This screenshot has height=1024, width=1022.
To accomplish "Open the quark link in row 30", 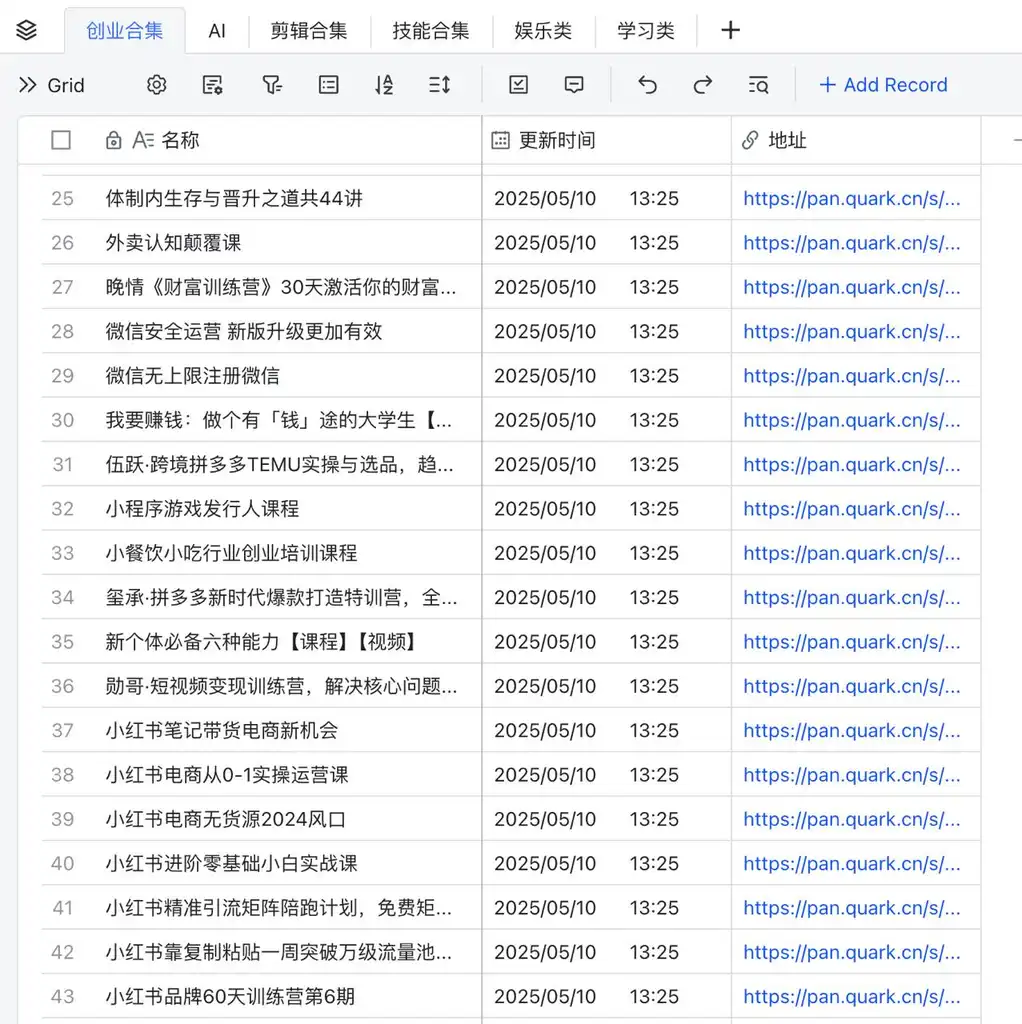I will point(852,420).
